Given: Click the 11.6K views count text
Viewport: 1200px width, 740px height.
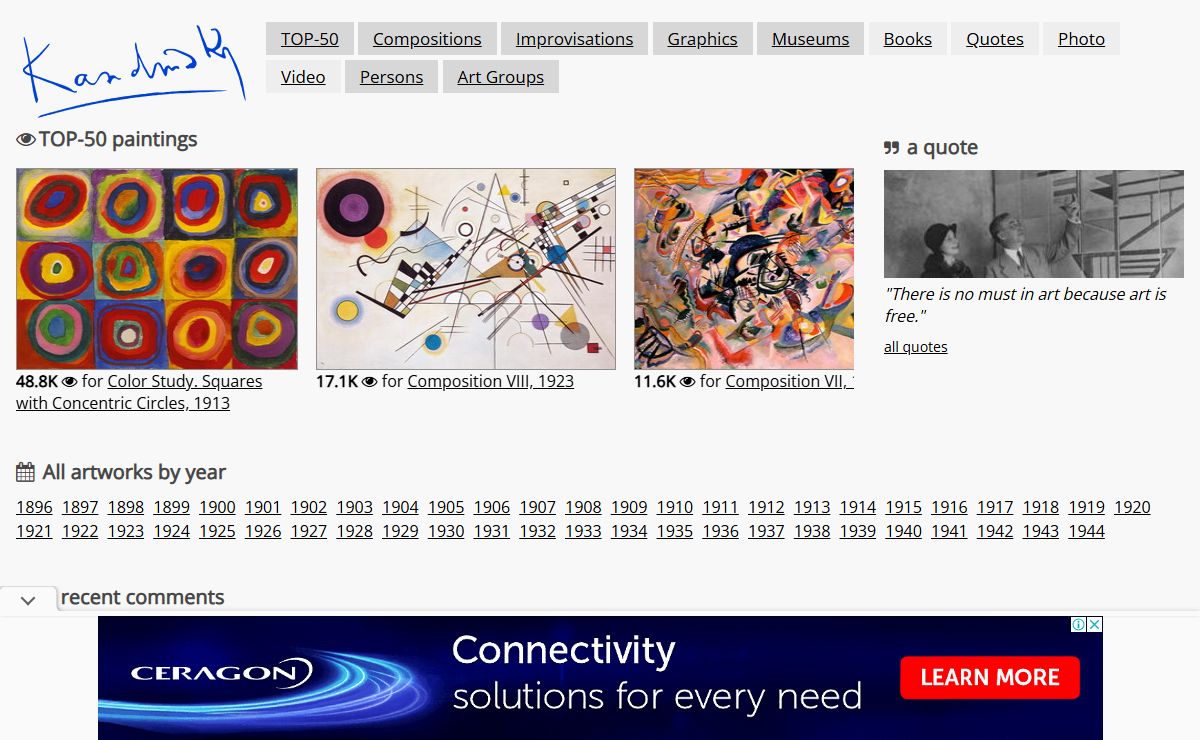Looking at the screenshot, I should point(655,381).
